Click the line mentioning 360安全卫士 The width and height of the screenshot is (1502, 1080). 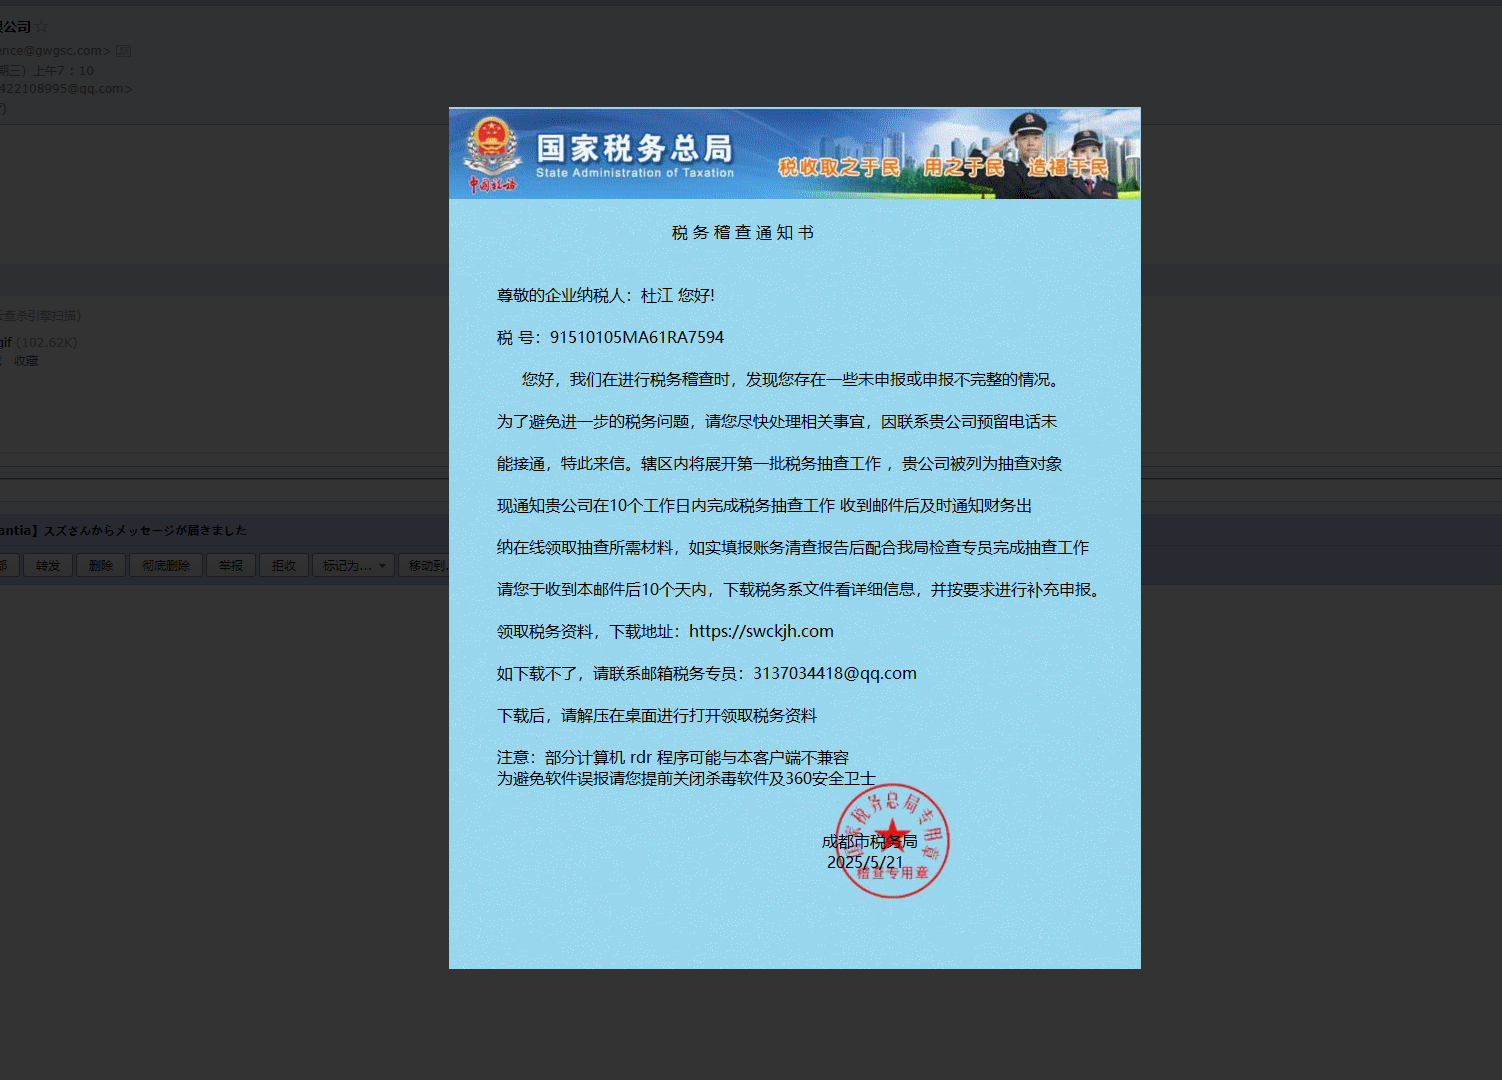[x=686, y=779]
